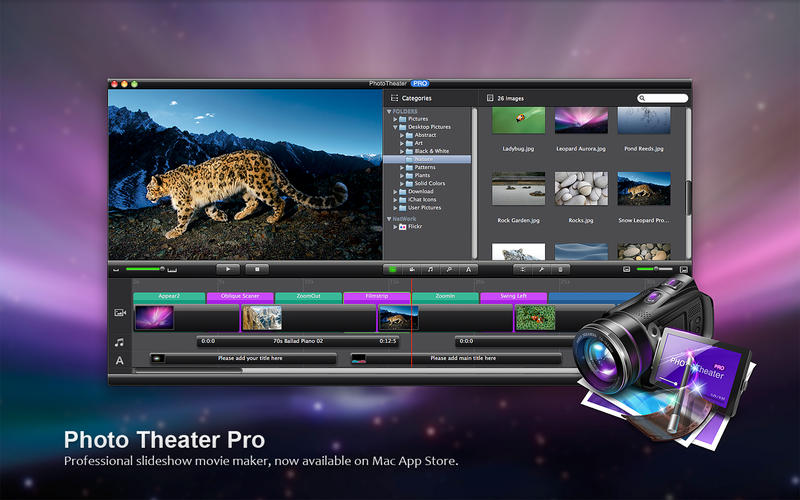
Task: Expand the Art folder arrow
Action: pyautogui.click(x=402, y=143)
